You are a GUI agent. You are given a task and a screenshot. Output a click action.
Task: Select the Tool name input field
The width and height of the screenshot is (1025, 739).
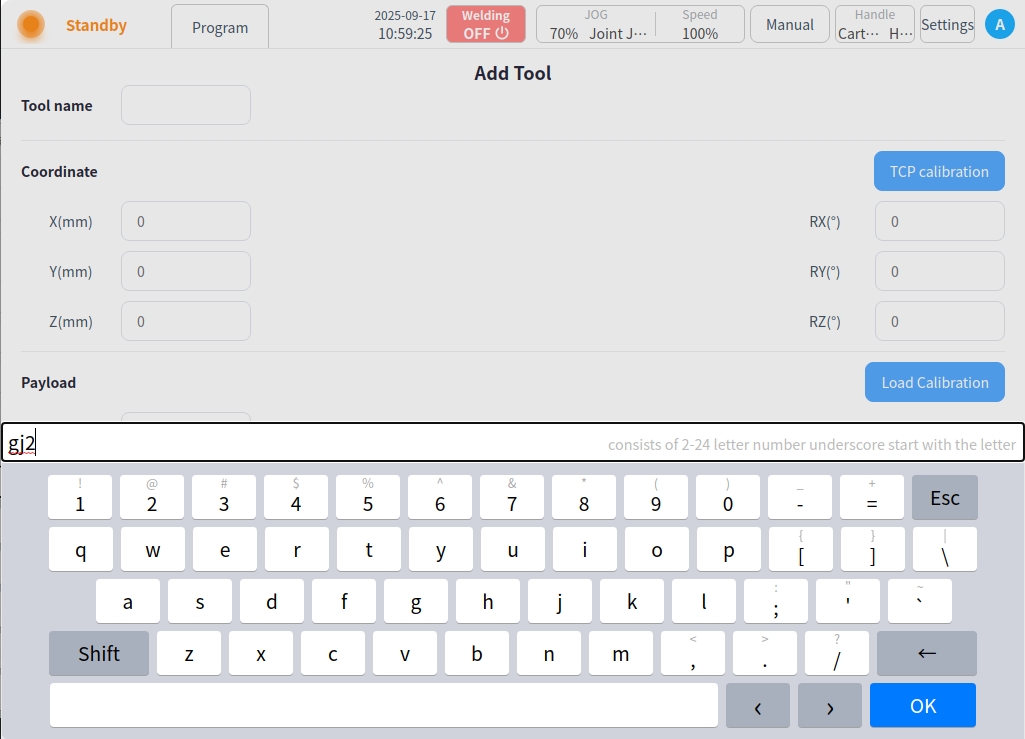pos(186,105)
